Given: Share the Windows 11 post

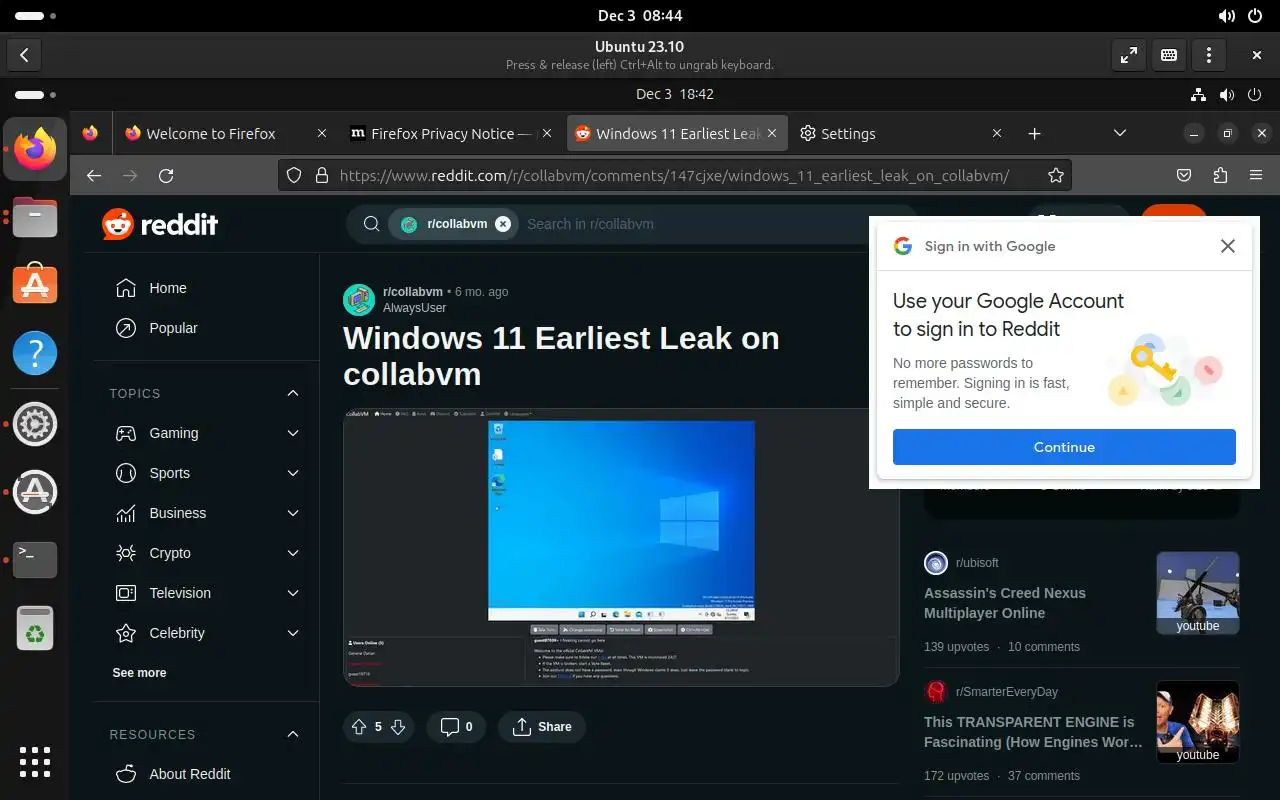Looking at the screenshot, I should [x=542, y=727].
